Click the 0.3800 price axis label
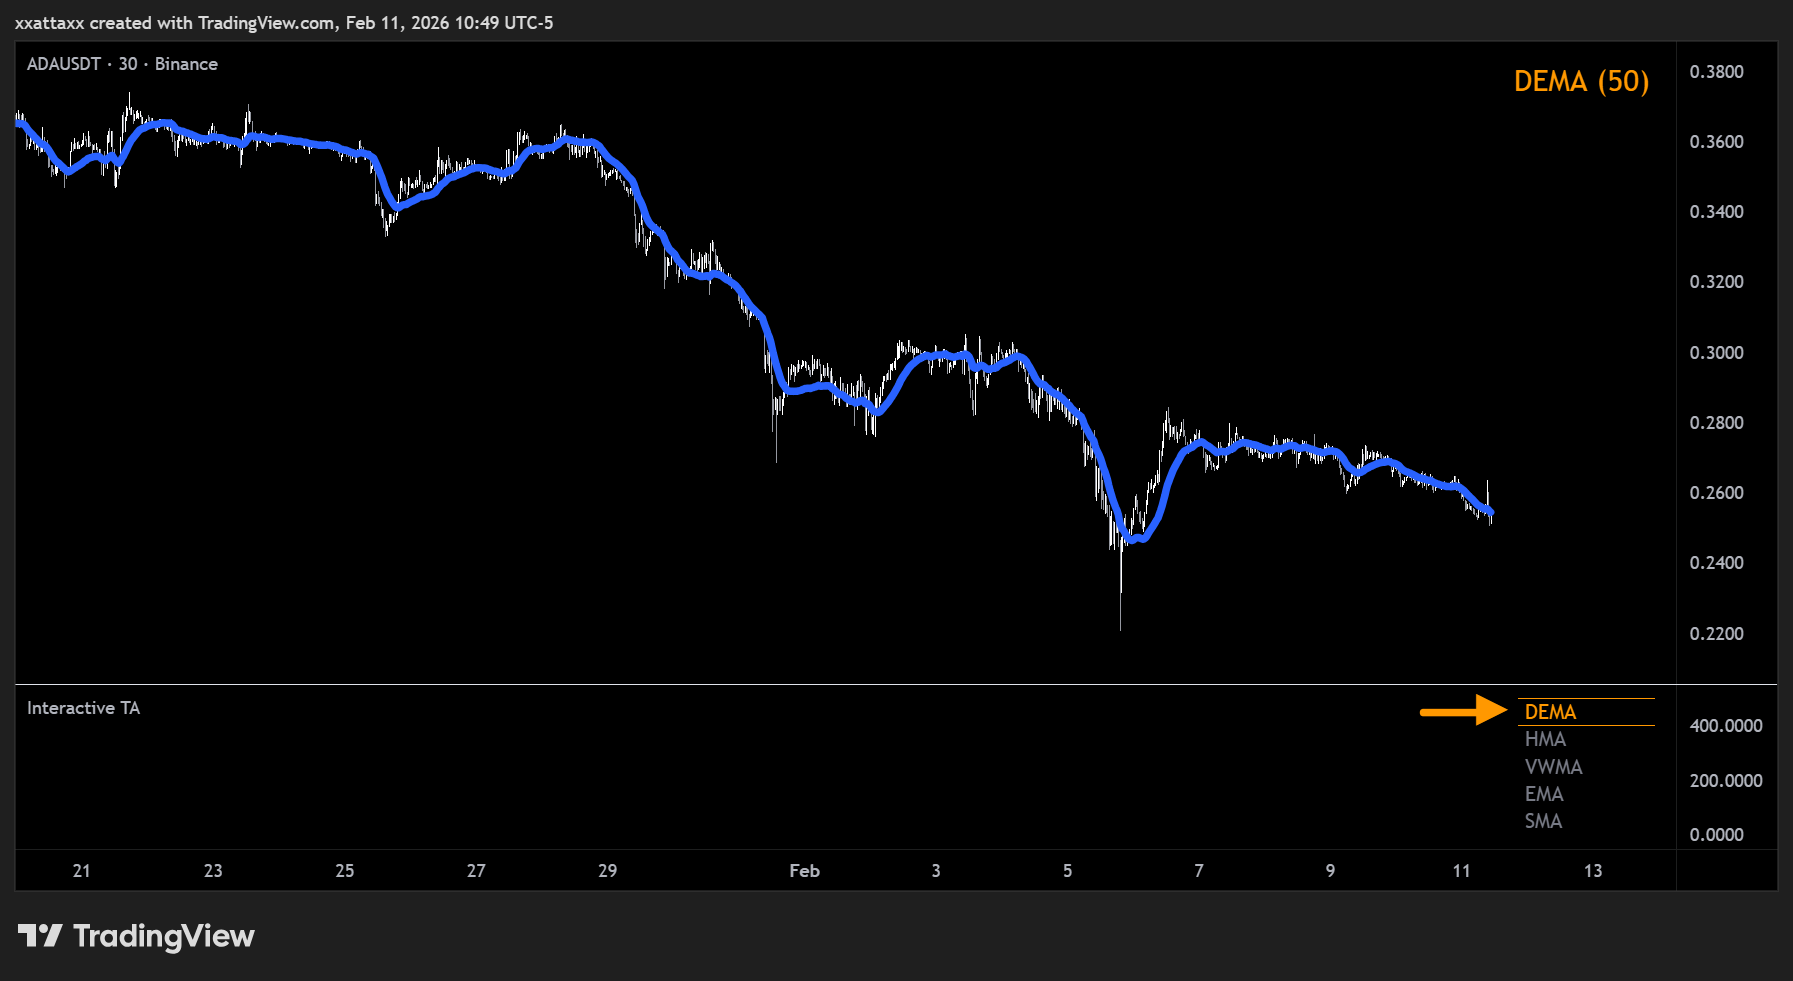The image size is (1793, 981). tap(1716, 72)
